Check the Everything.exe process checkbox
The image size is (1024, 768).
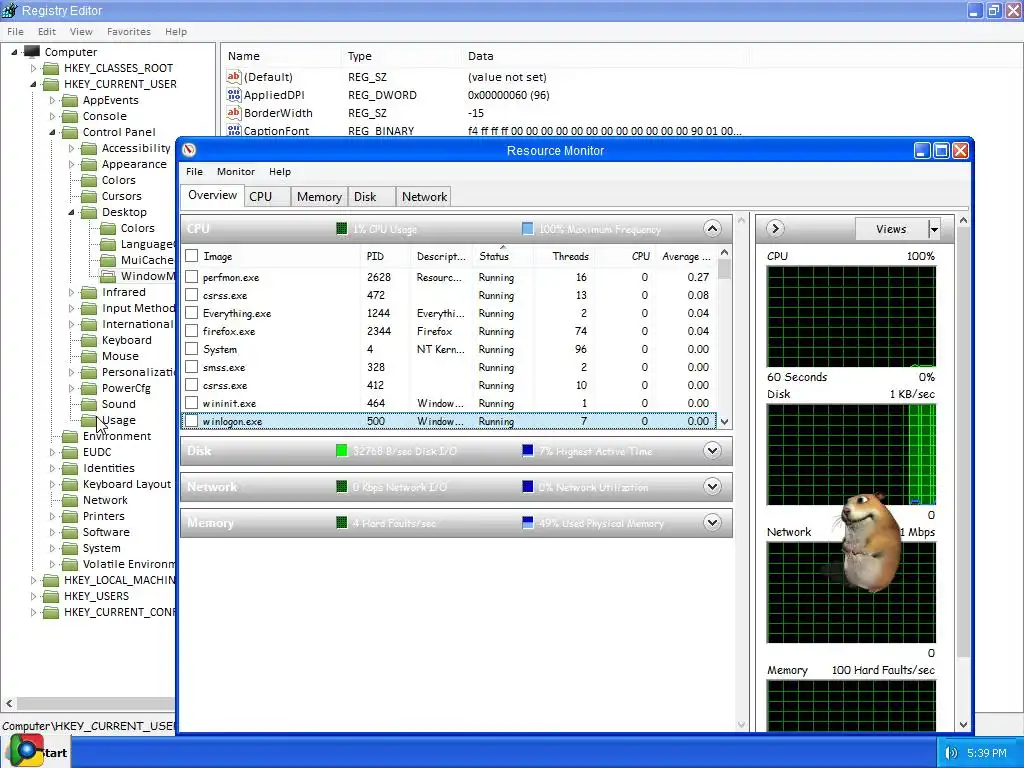(191, 313)
